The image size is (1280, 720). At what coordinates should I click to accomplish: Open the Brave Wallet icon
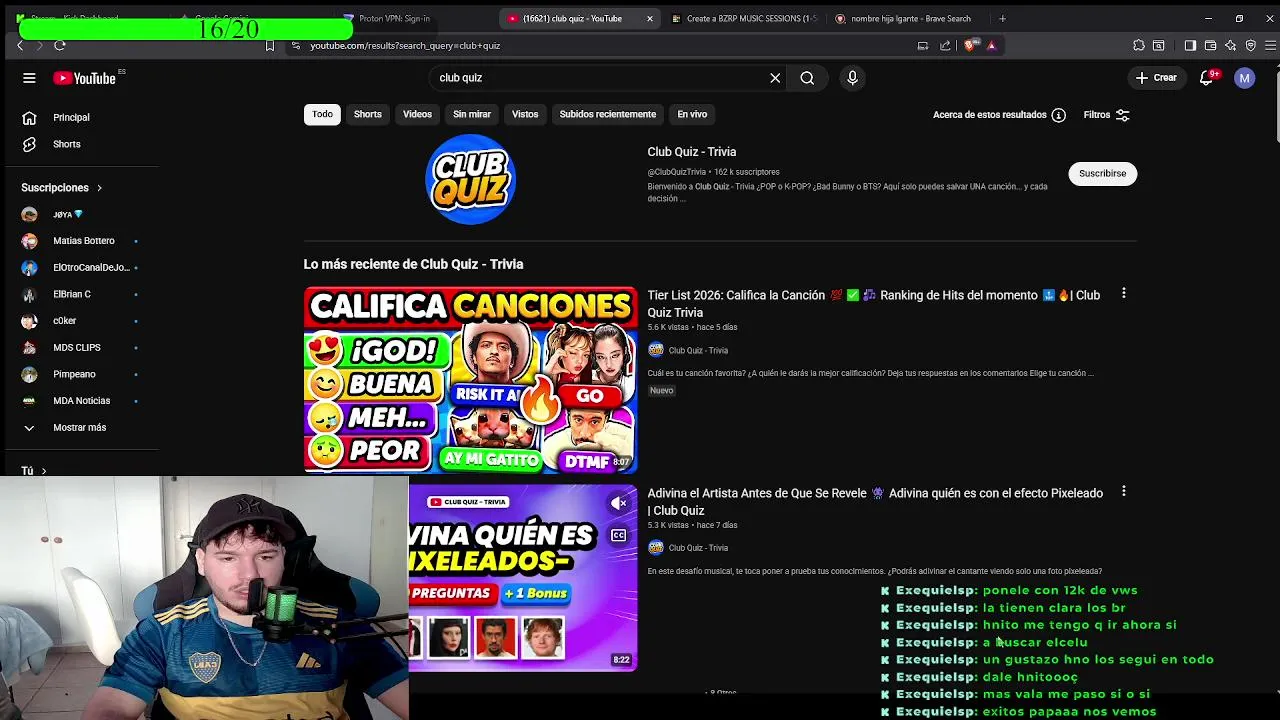click(1210, 45)
